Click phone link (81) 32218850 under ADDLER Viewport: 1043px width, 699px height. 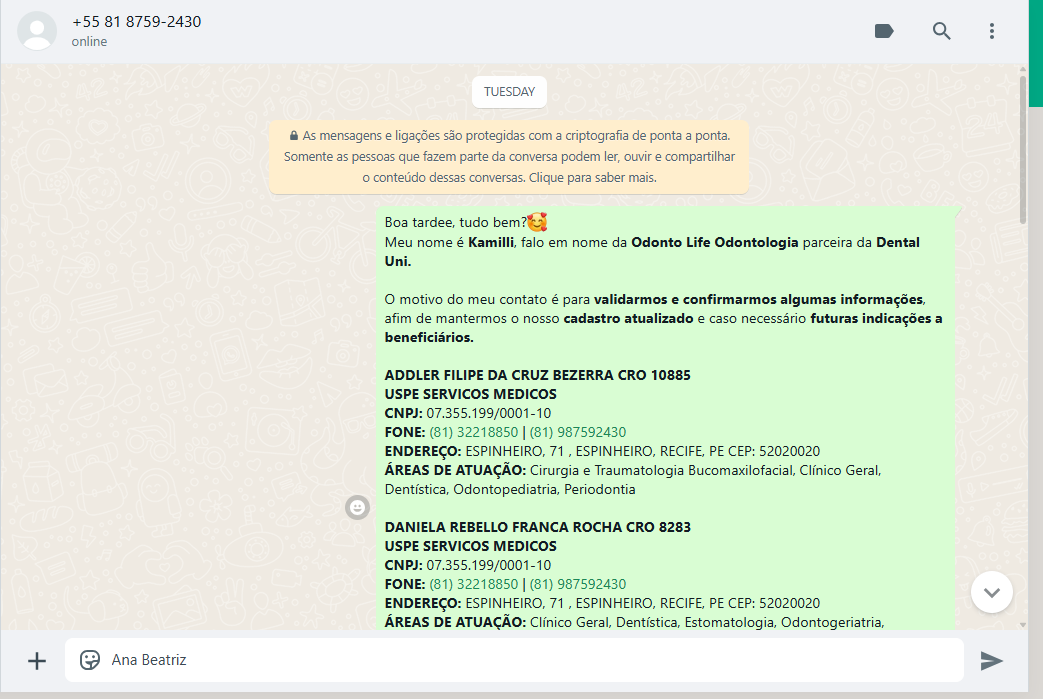(474, 432)
